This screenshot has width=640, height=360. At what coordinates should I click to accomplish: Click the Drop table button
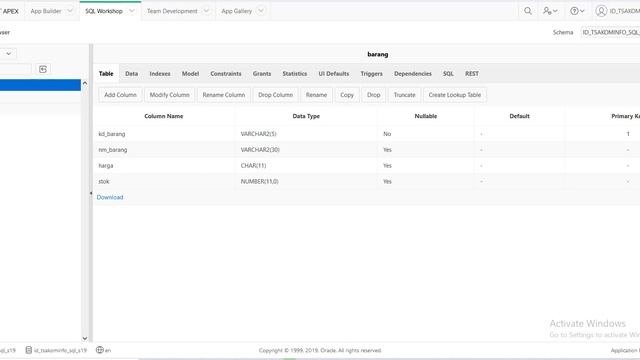click(373, 95)
